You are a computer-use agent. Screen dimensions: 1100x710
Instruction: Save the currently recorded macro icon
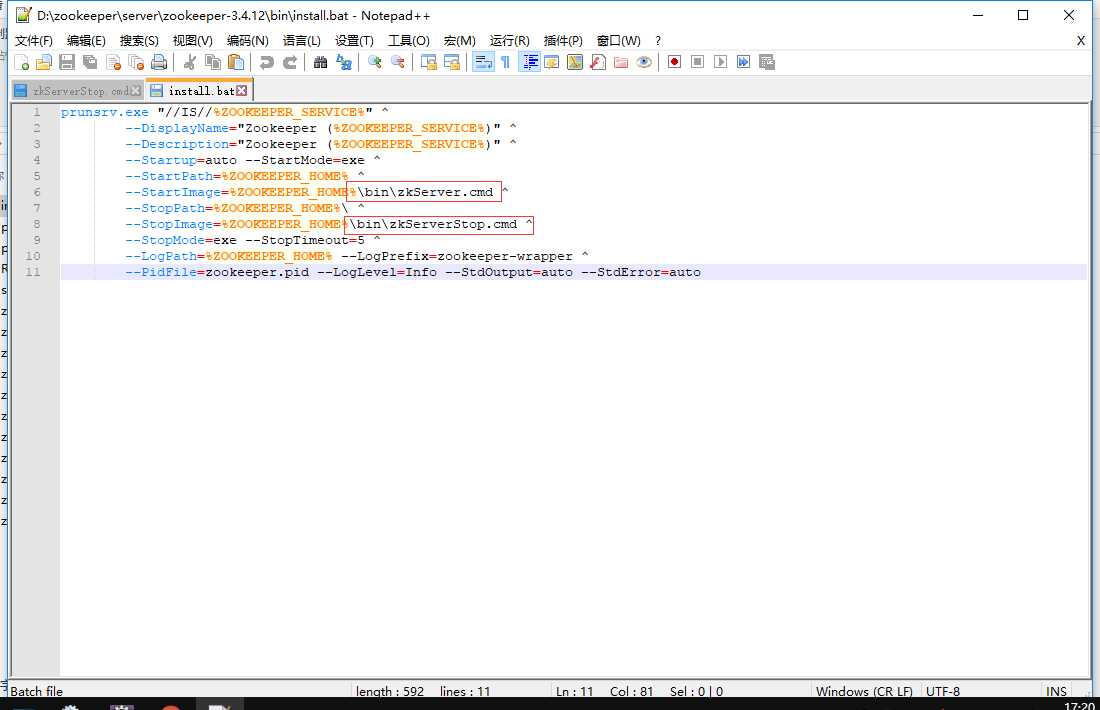click(x=767, y=62)
